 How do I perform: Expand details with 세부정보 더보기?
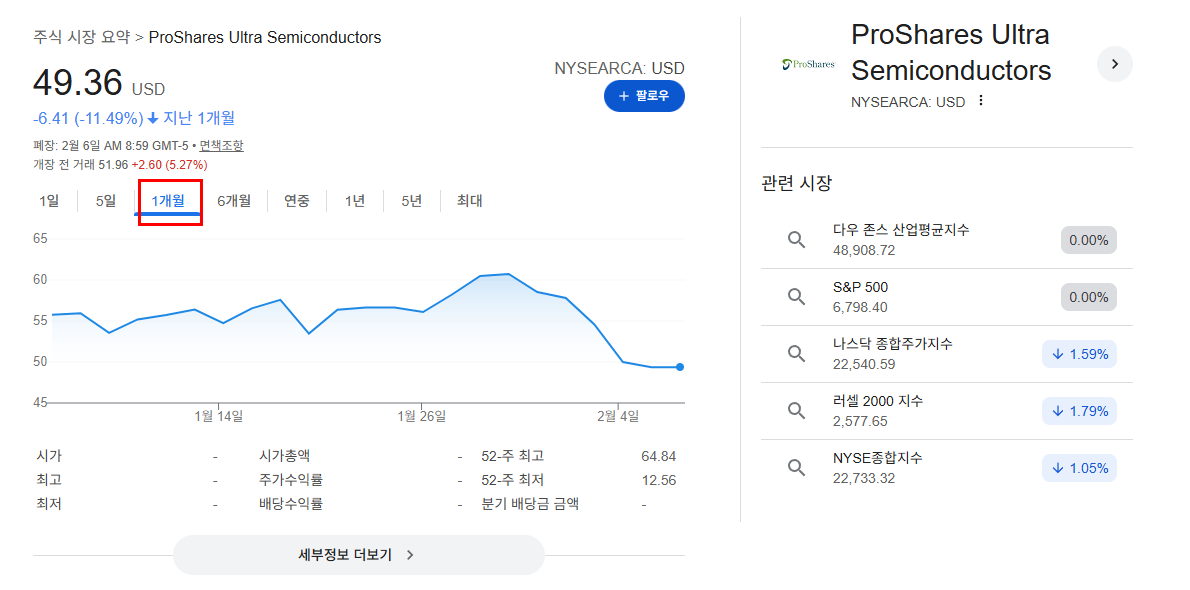click(358, 555)
